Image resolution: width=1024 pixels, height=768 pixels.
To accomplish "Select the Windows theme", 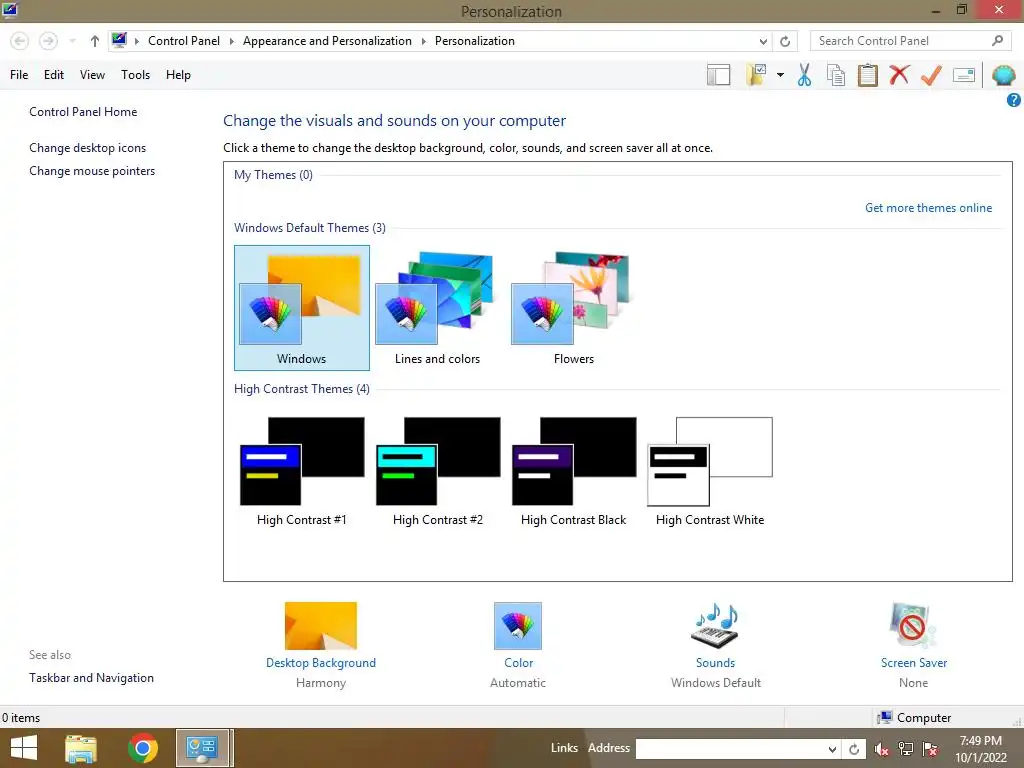I will coord(302,308).
